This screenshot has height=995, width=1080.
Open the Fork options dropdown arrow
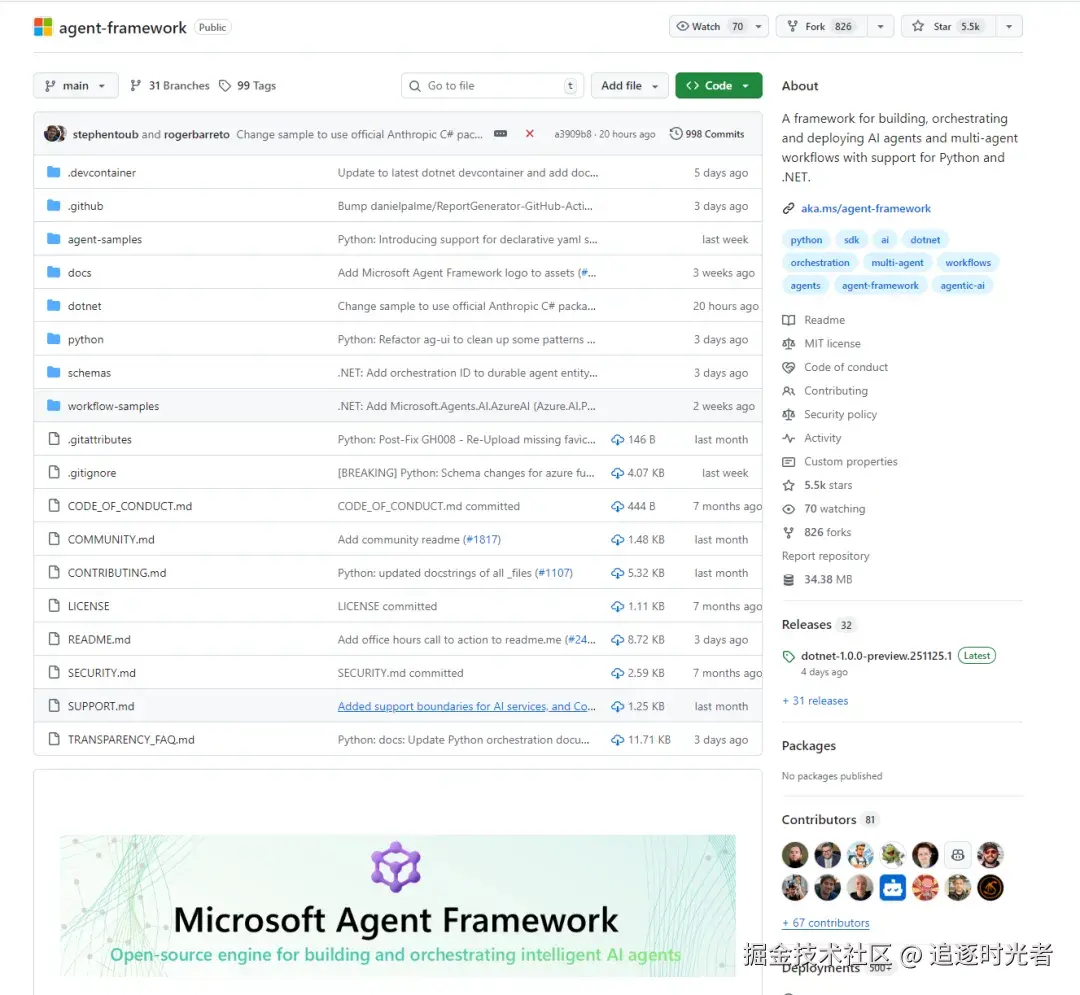(880, 26)
